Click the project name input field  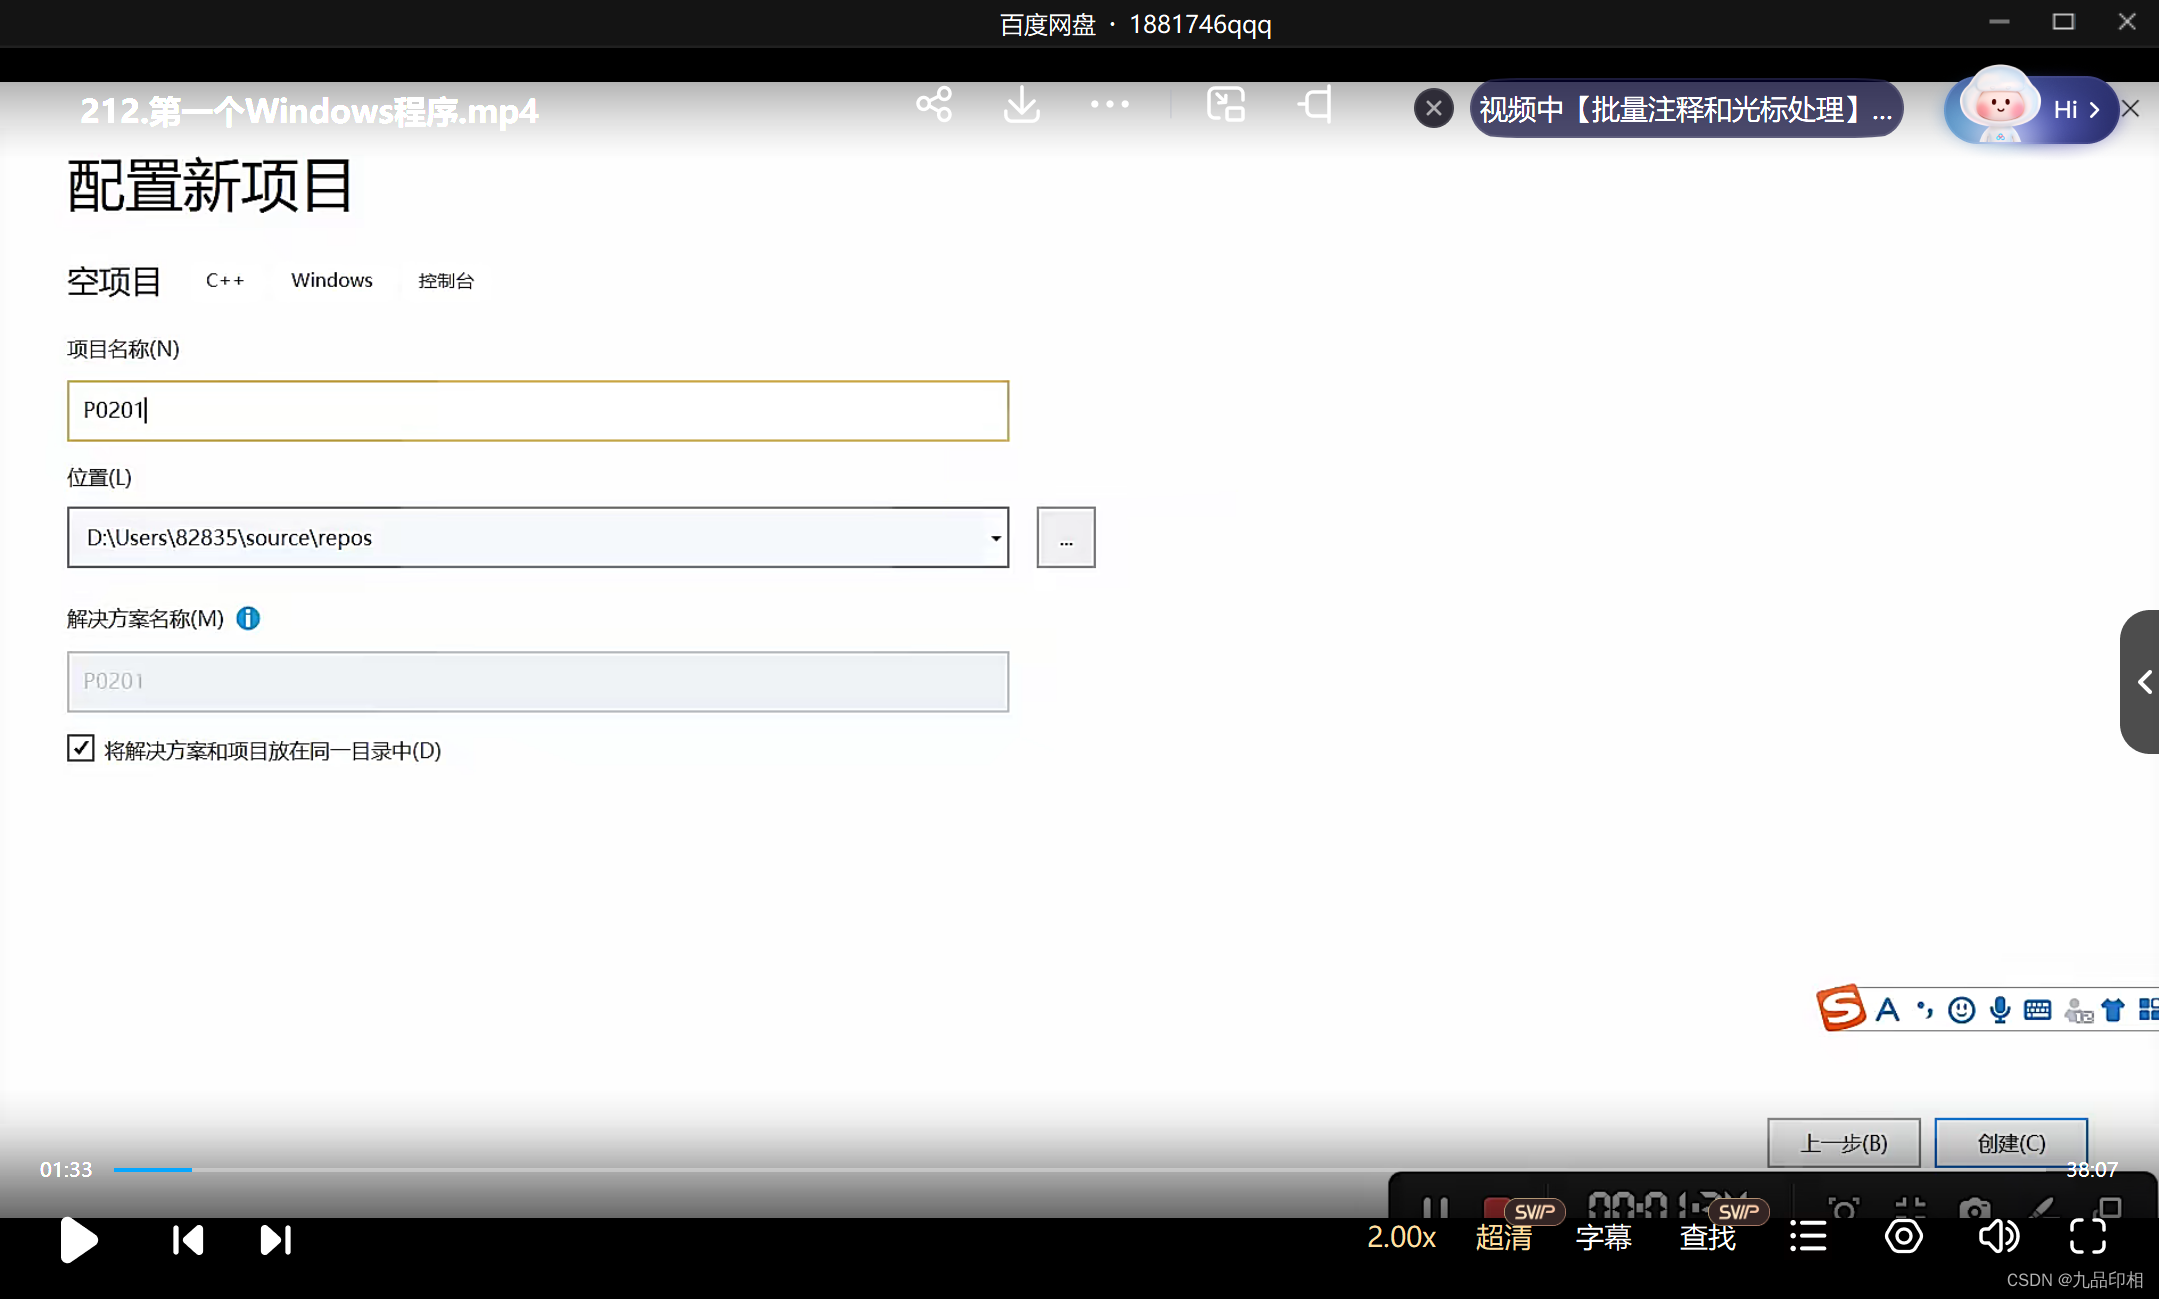click(538, 411)
